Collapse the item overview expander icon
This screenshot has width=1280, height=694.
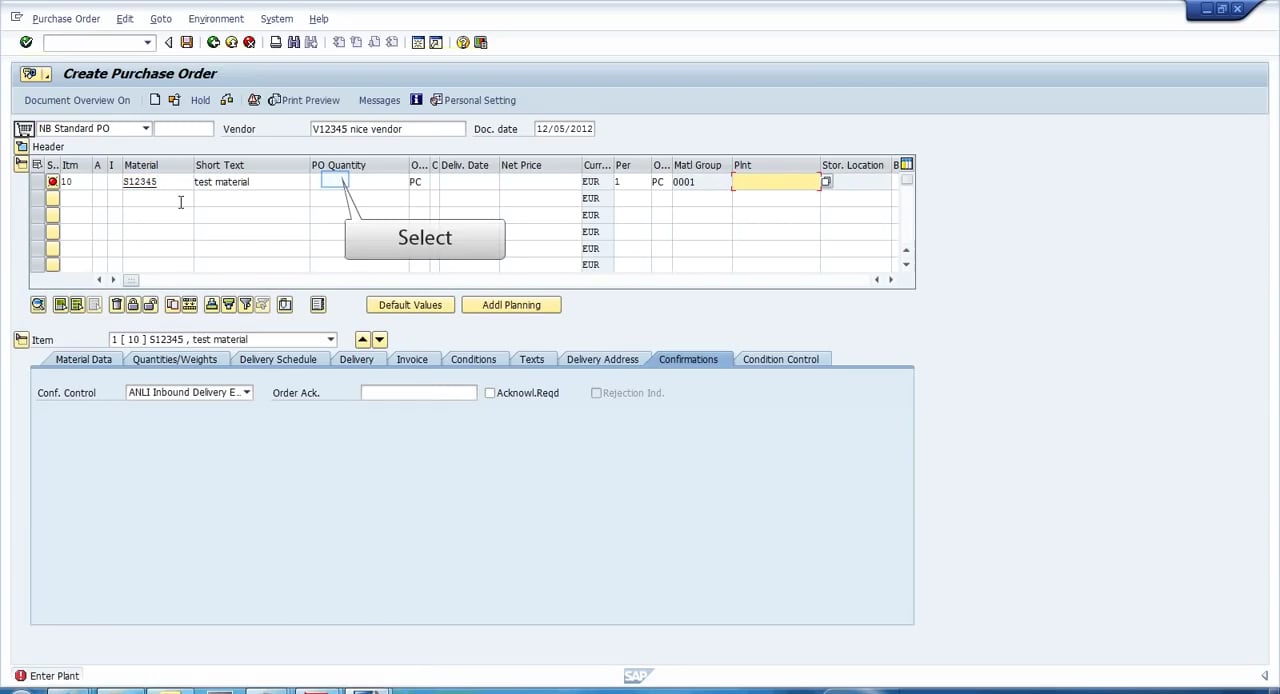click(x=22, y=164)
